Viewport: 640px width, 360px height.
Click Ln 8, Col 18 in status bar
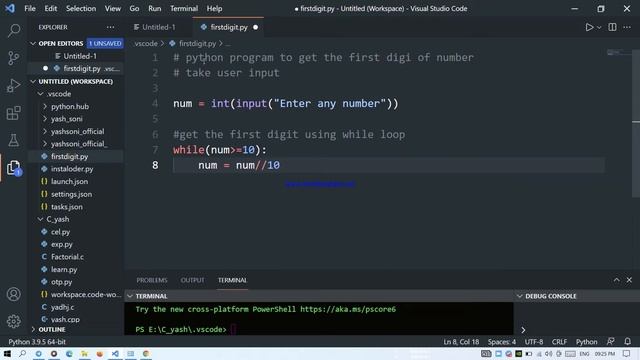pos(461,342)
